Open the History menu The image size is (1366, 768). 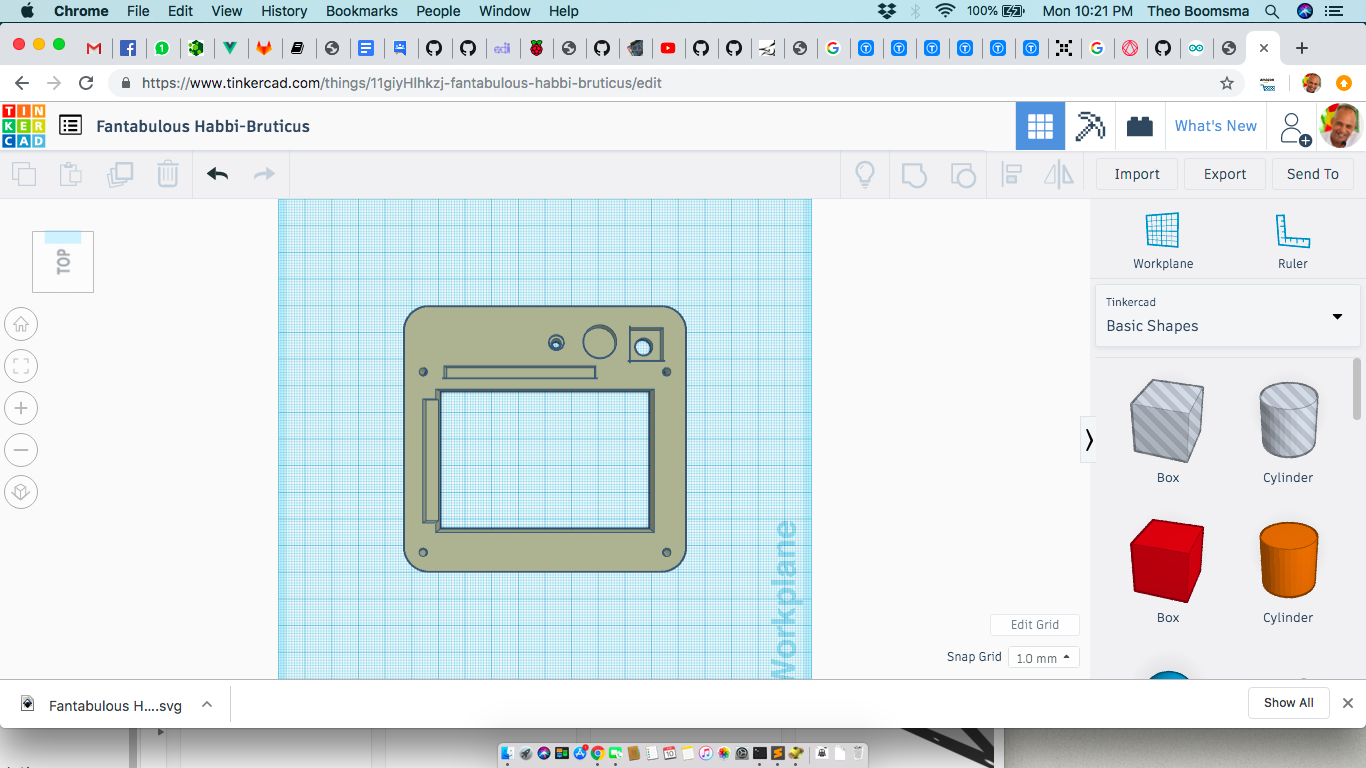click(284, 11)
